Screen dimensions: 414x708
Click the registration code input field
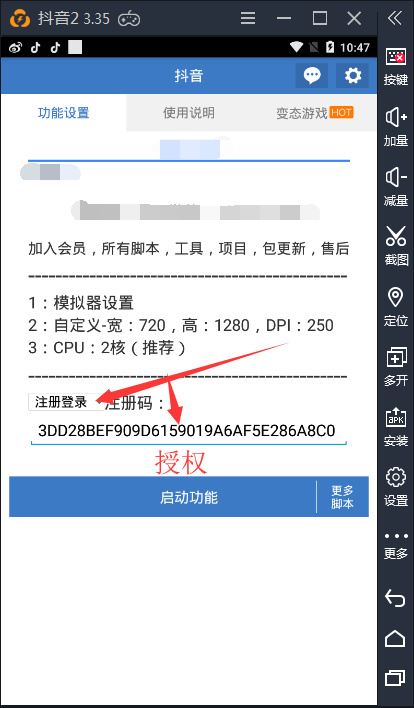pos(189,431)
